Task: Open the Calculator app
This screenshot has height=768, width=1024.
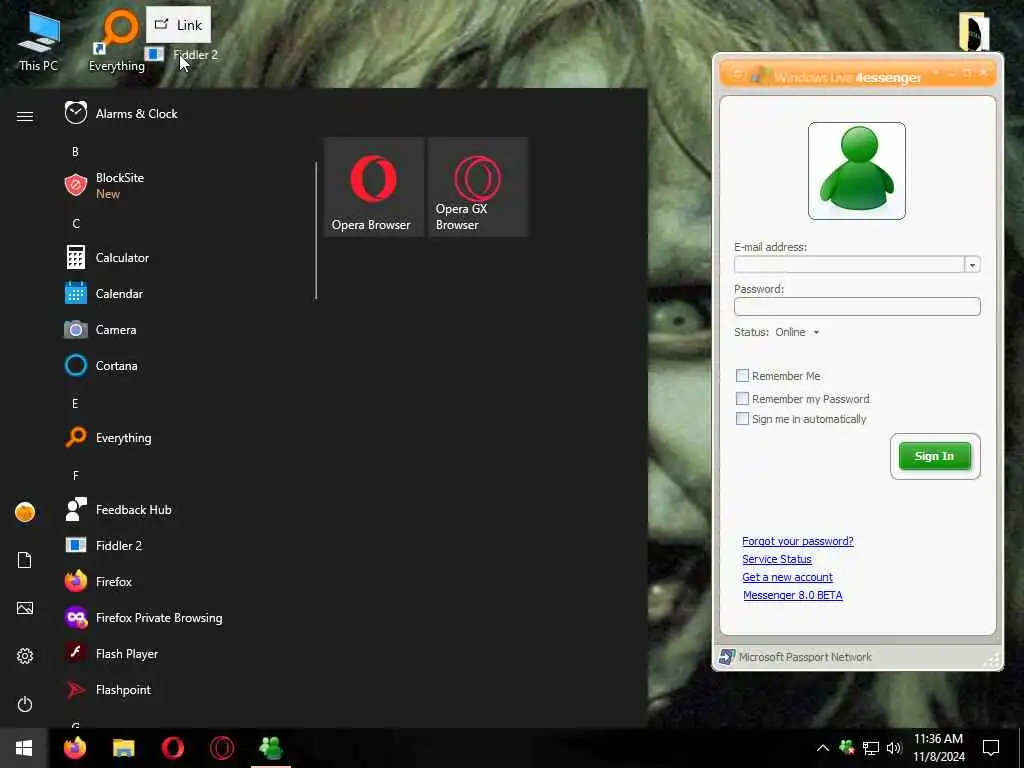Action: (107, 257)
